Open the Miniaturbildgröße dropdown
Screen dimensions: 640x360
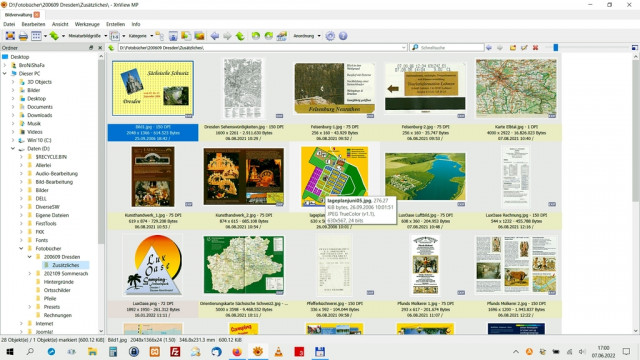coord(105,36)
